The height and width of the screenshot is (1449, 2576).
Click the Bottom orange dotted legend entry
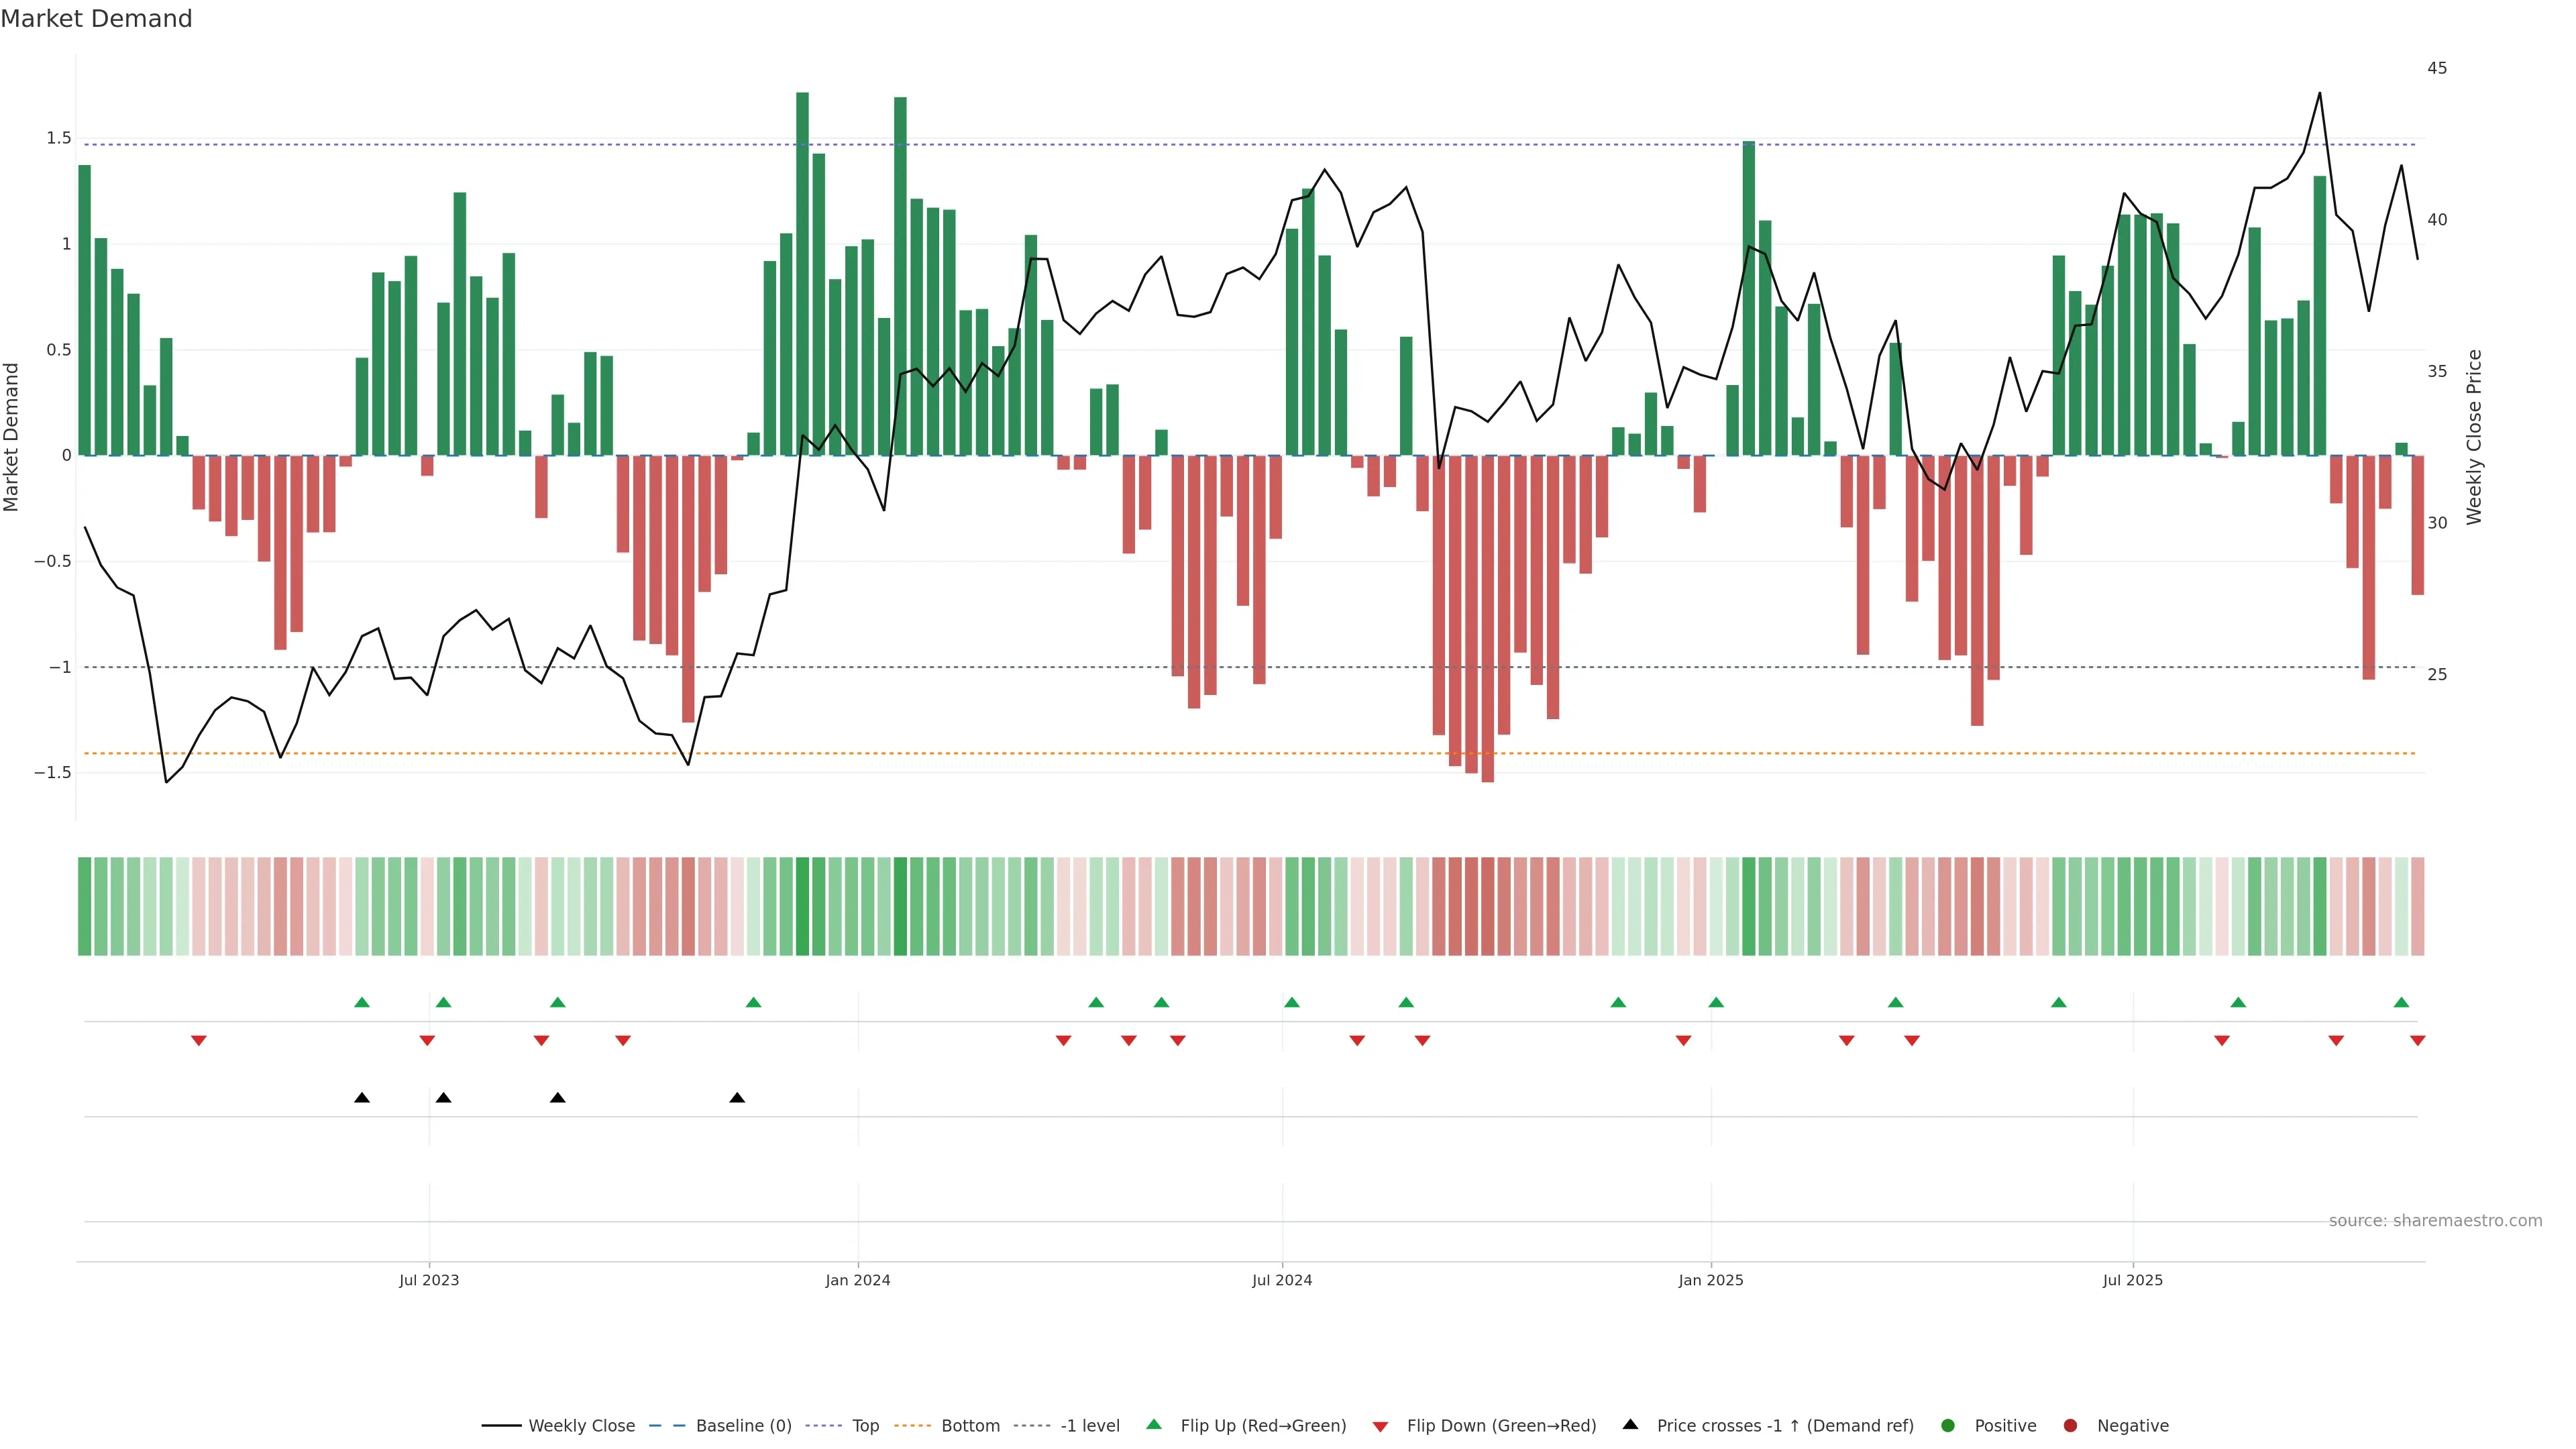point(912,1426)
